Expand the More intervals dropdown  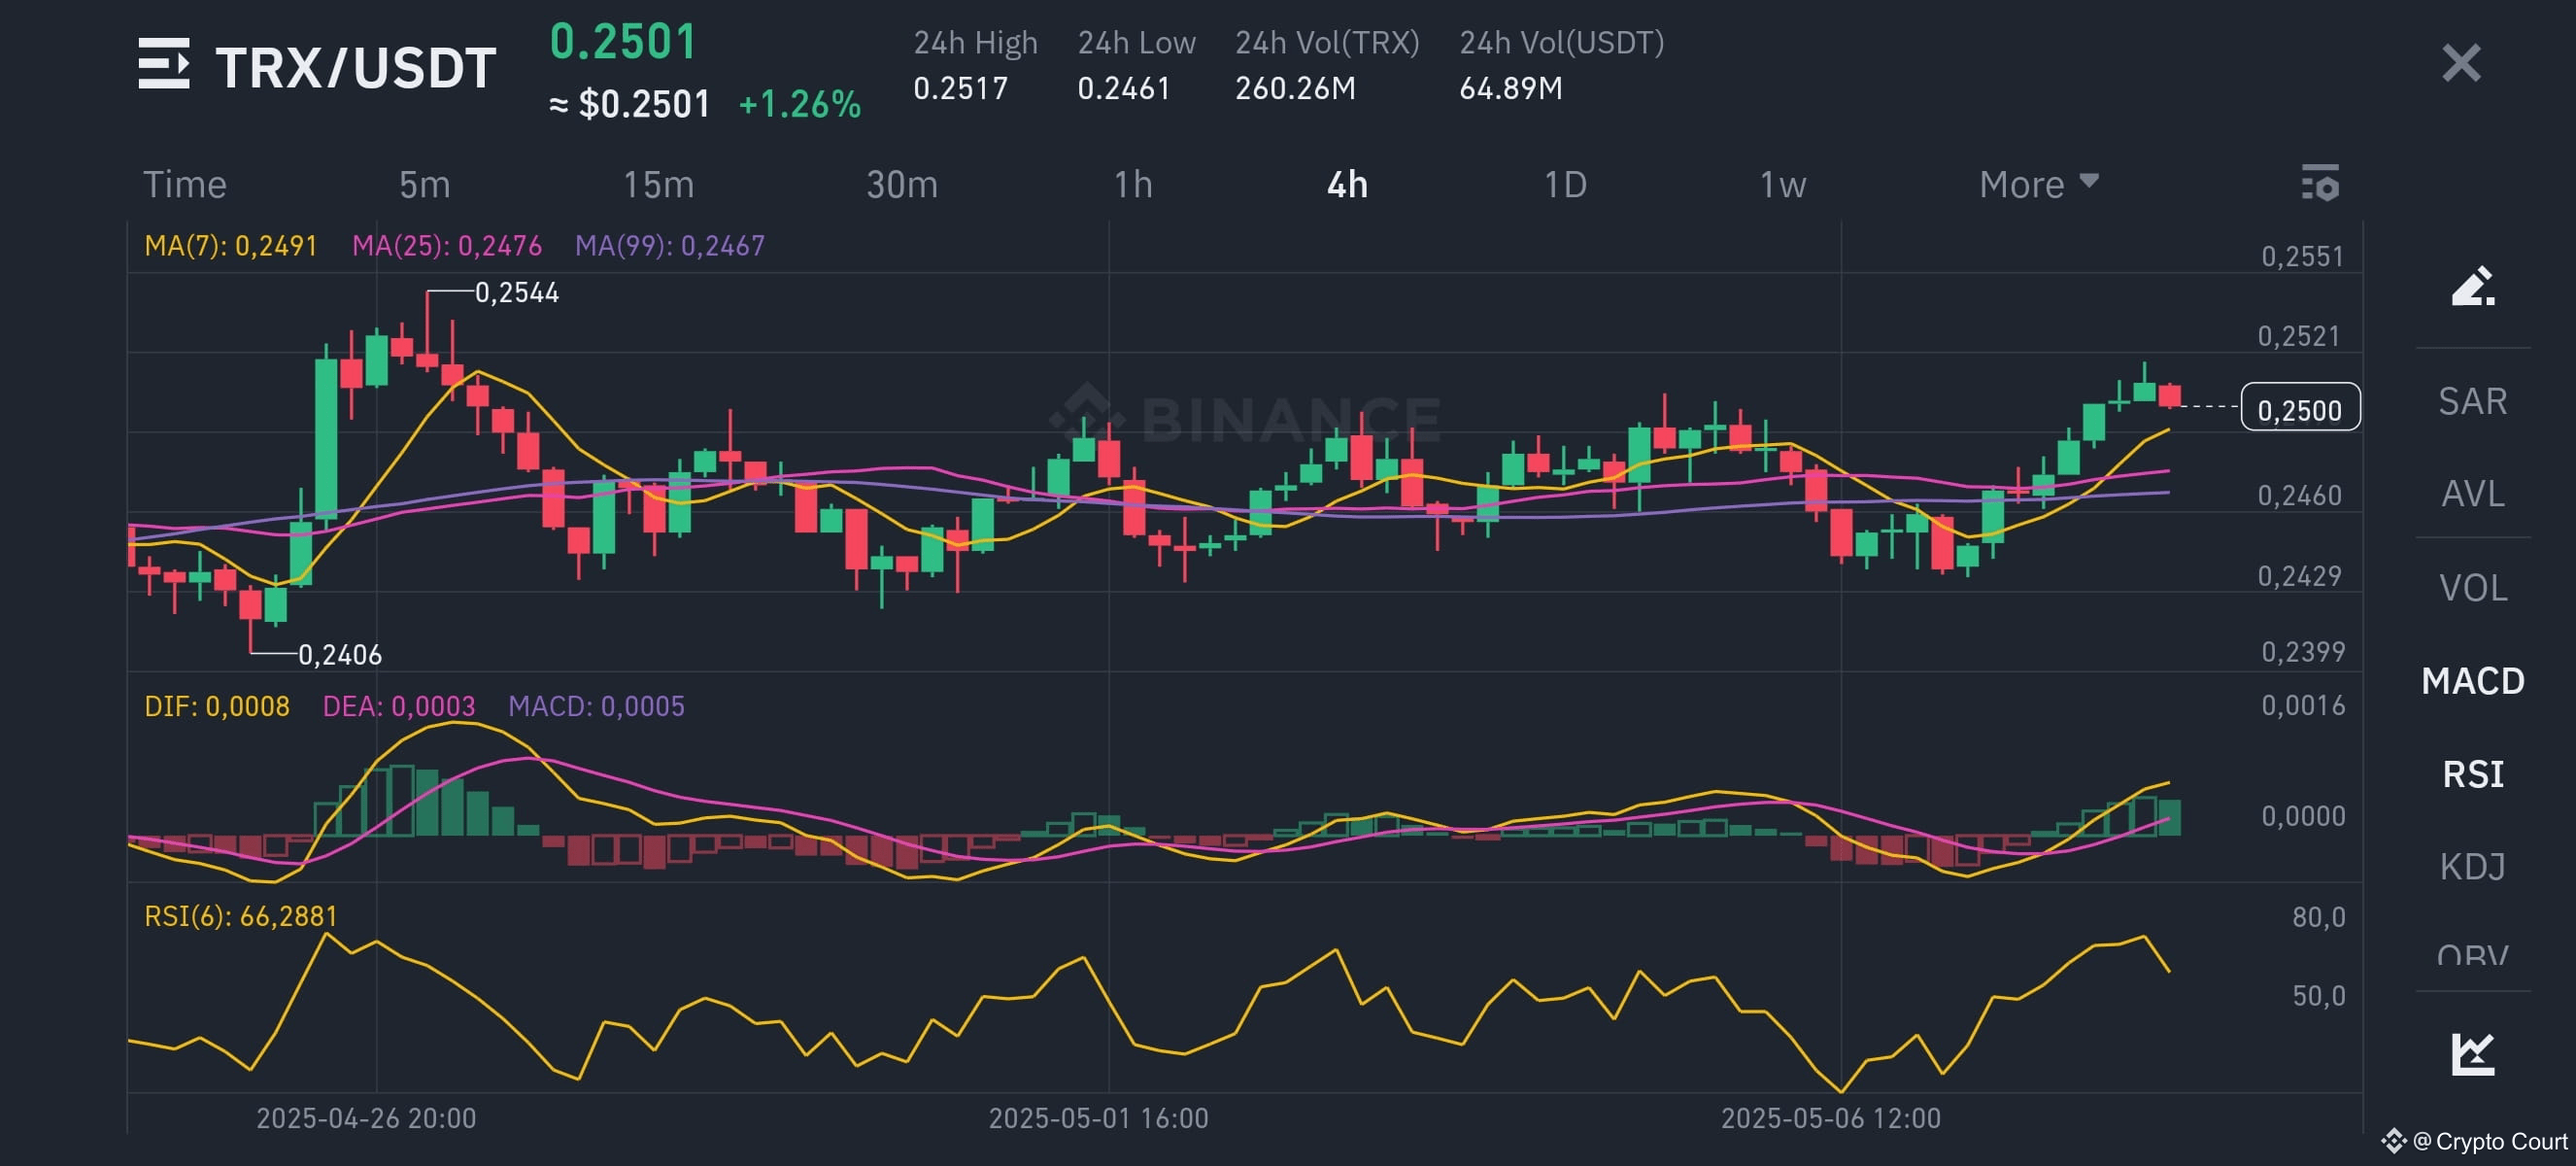click(x=2038, y=185)
